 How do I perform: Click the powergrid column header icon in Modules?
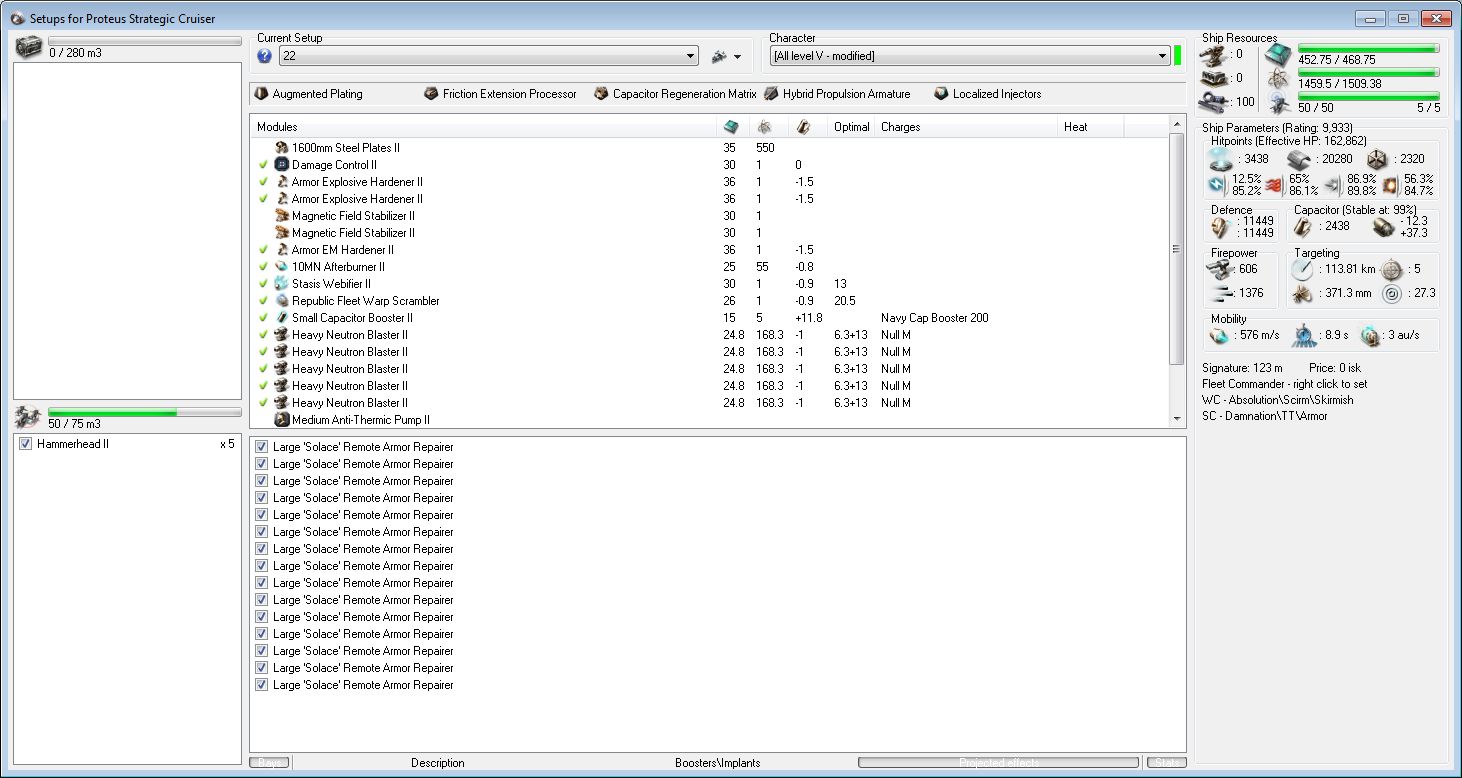pos(765,127)
